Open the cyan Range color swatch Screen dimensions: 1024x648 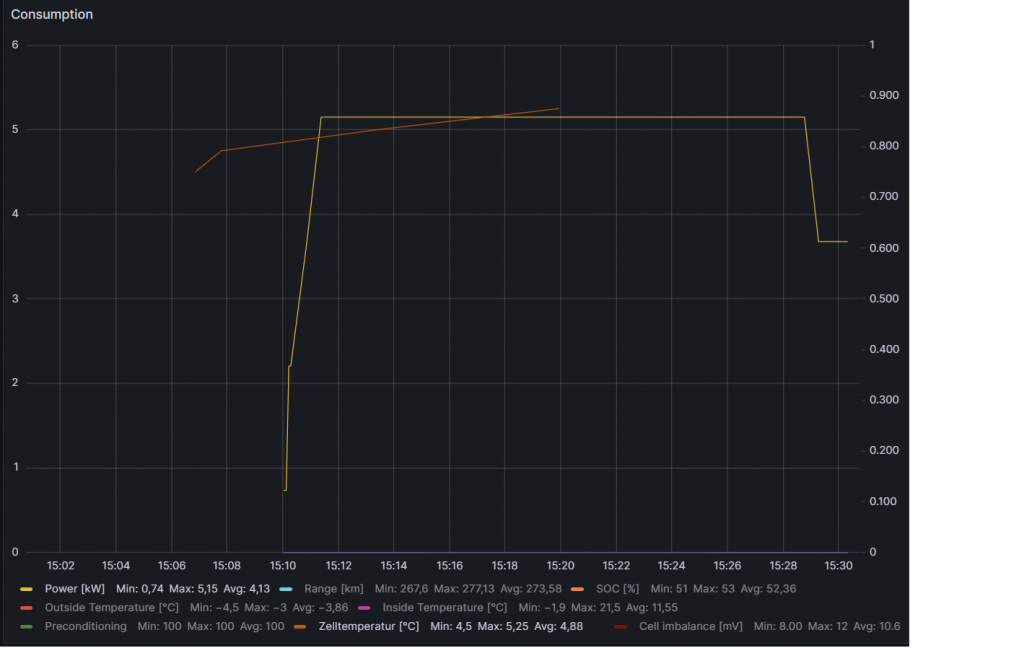pos(286,588)
